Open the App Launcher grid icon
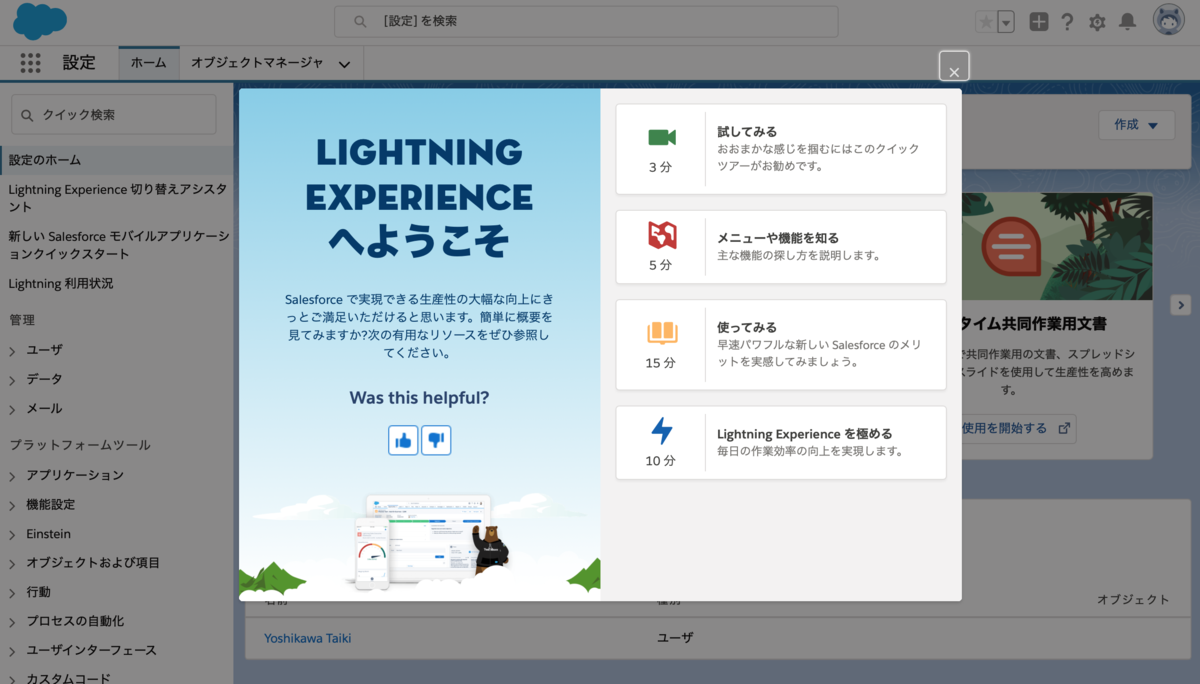Image resolution: width=1200 pixels, height=684 pixels. (31, 63)
